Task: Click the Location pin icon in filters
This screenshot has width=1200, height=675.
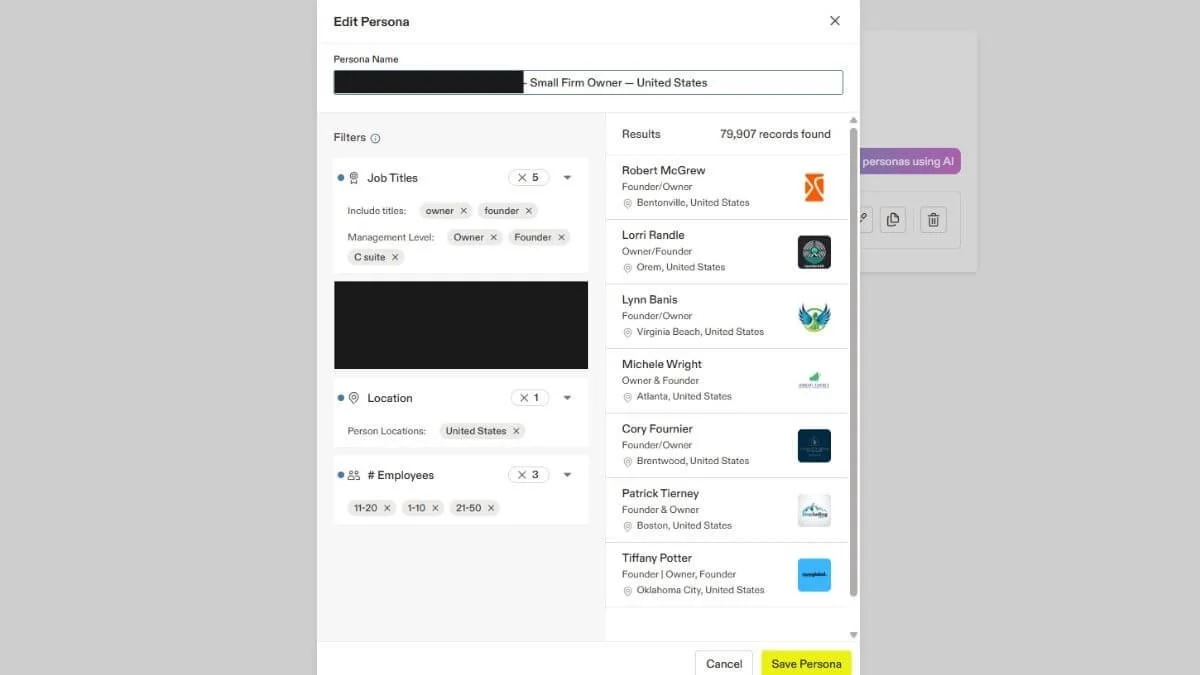Action: pyautogui.click(x=353, y=398)
